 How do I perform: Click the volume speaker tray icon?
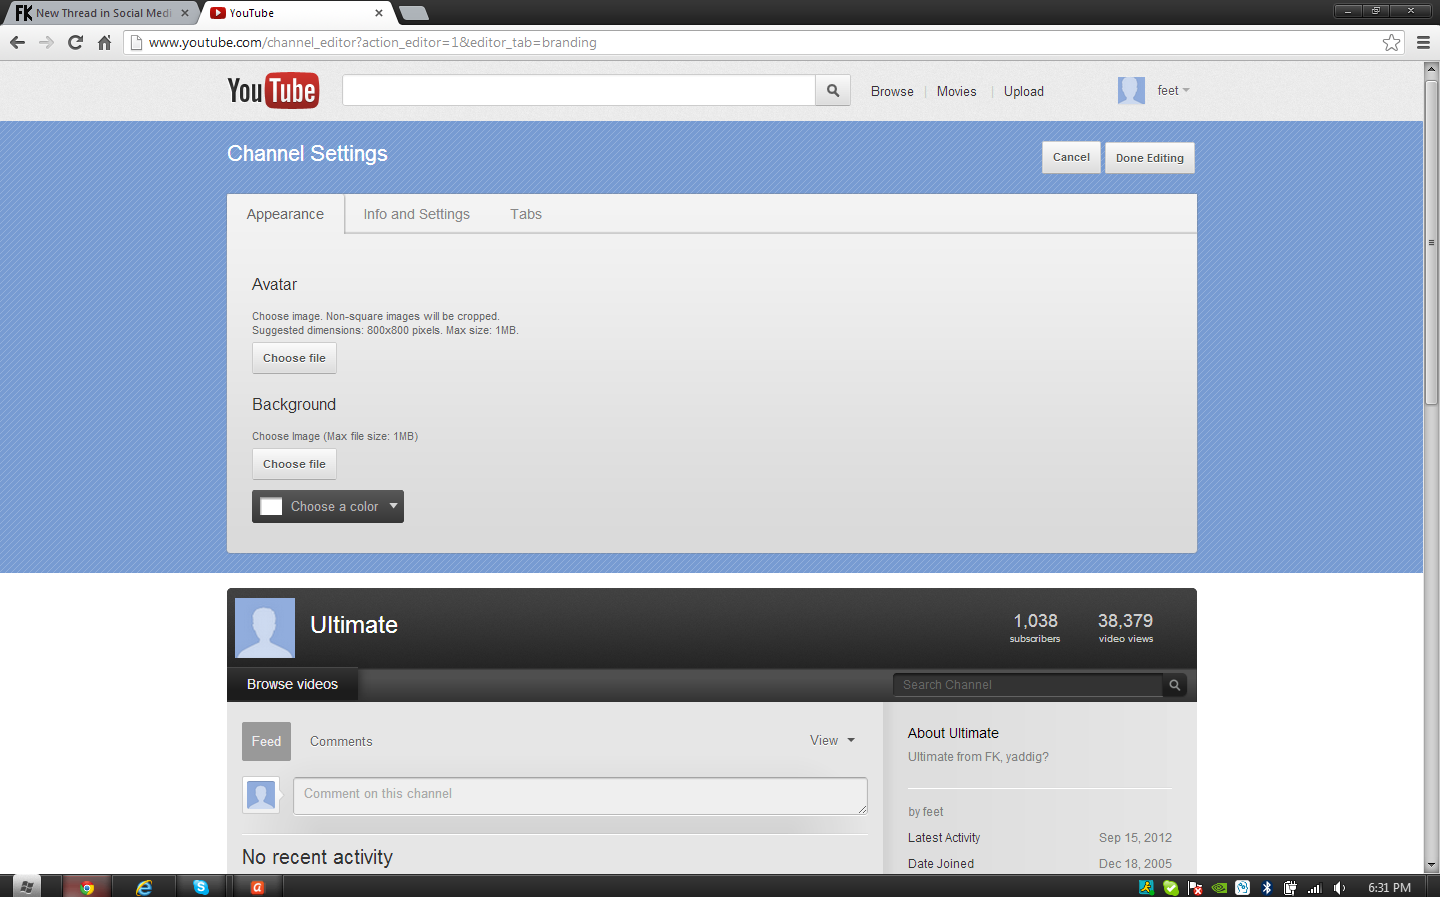pyautogui.click(x=1339, y=887)
